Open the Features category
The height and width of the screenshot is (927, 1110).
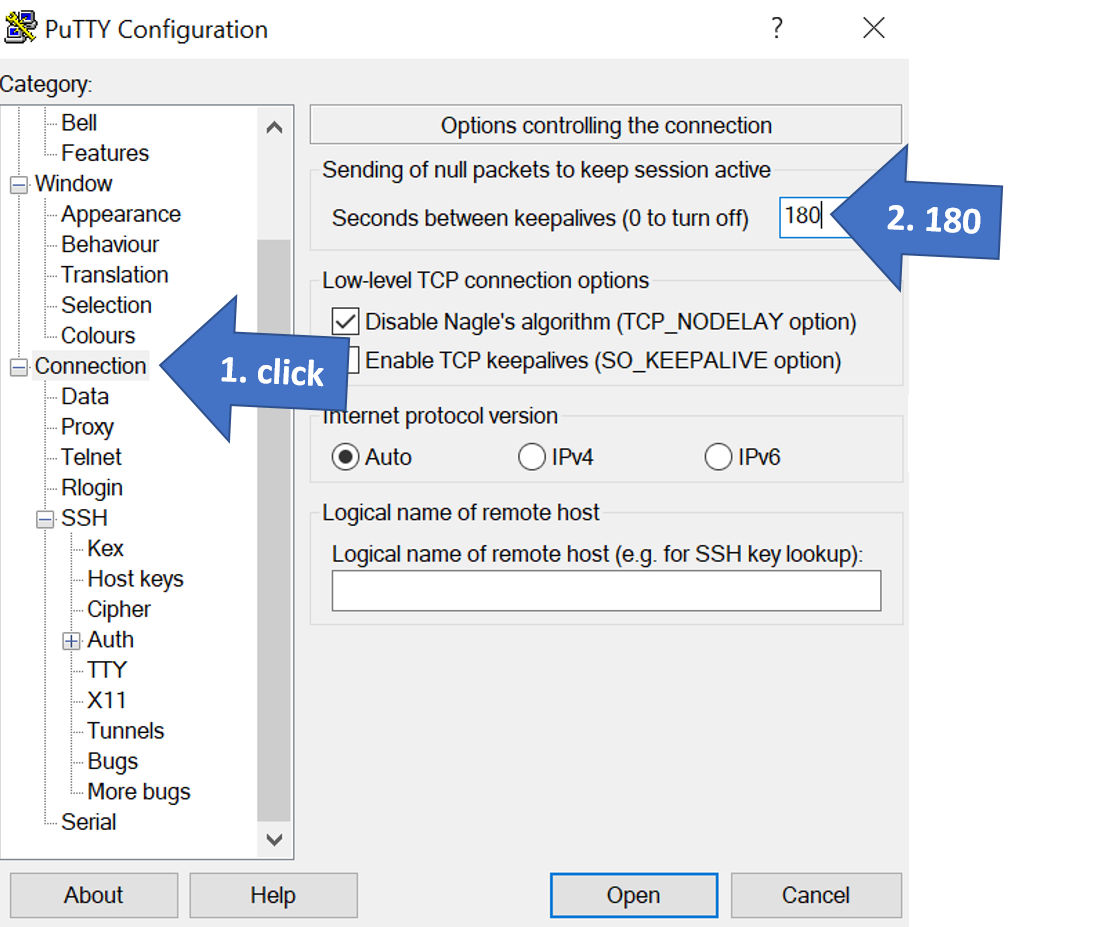[x=105, y=153]
